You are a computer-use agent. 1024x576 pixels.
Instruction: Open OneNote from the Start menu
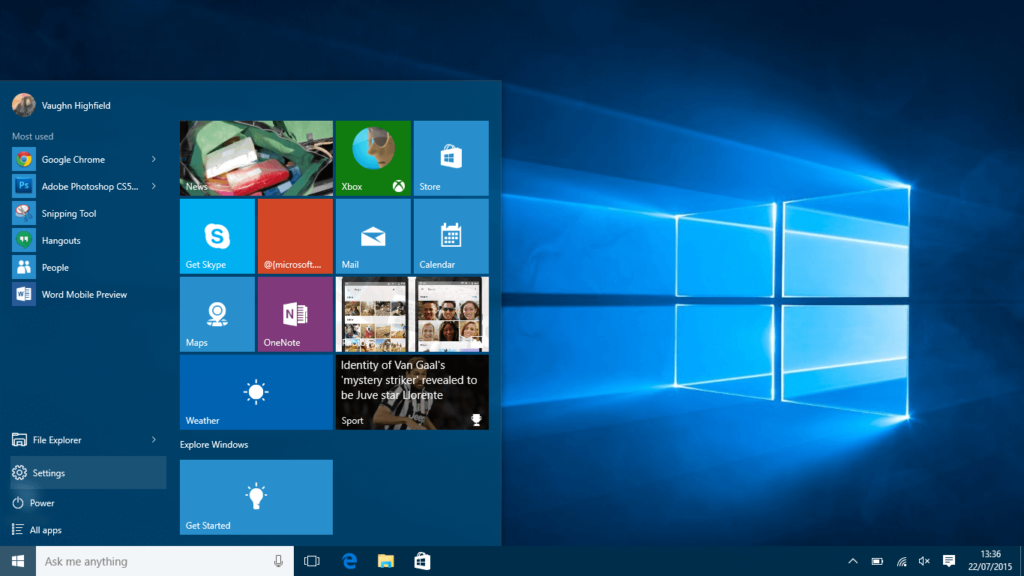(295, 314)
